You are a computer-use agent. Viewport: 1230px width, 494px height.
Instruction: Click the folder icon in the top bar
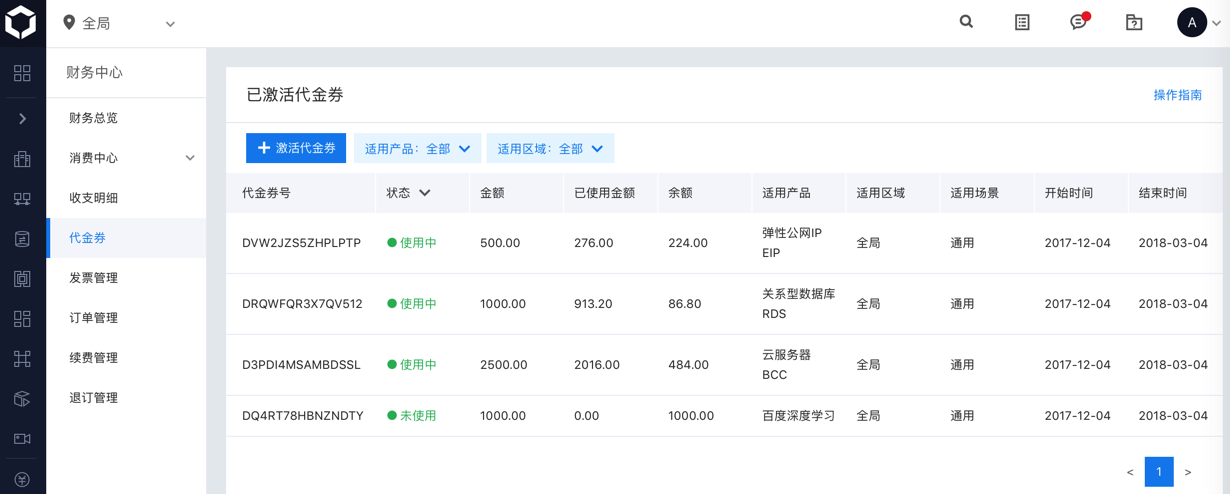[x=1134, y=22]
